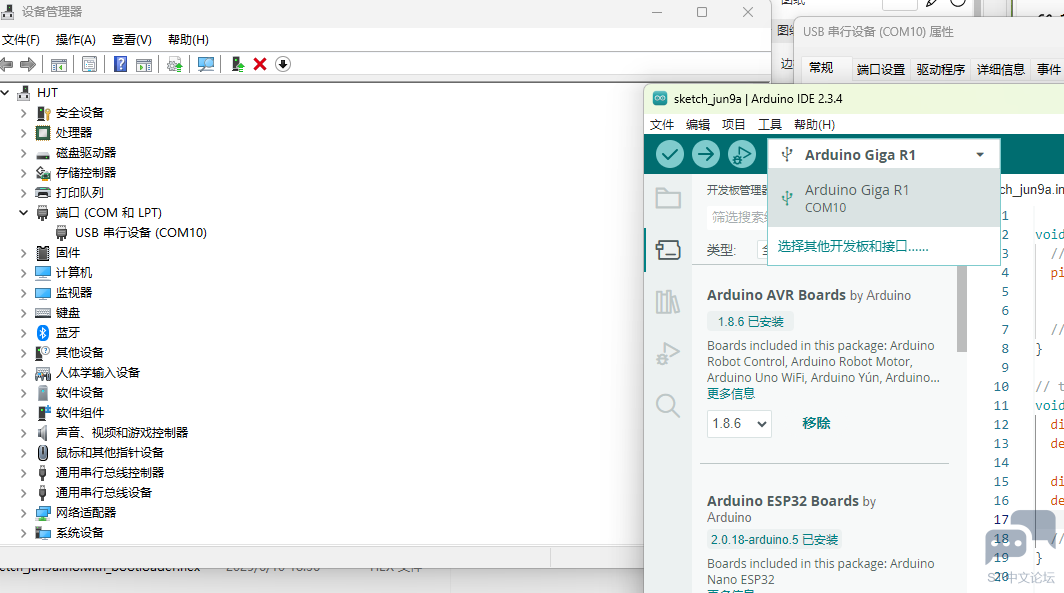Open 操作(A) menu in Device Manager
Image resolution: width=1064 pixels, height=593 pixels.
(76, 40)
